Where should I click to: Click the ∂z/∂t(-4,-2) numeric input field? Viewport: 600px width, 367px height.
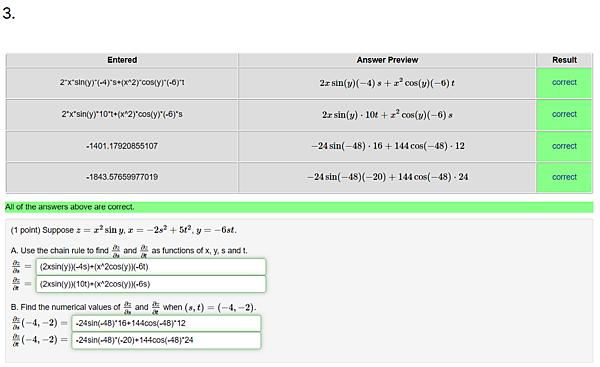point(166,340)
